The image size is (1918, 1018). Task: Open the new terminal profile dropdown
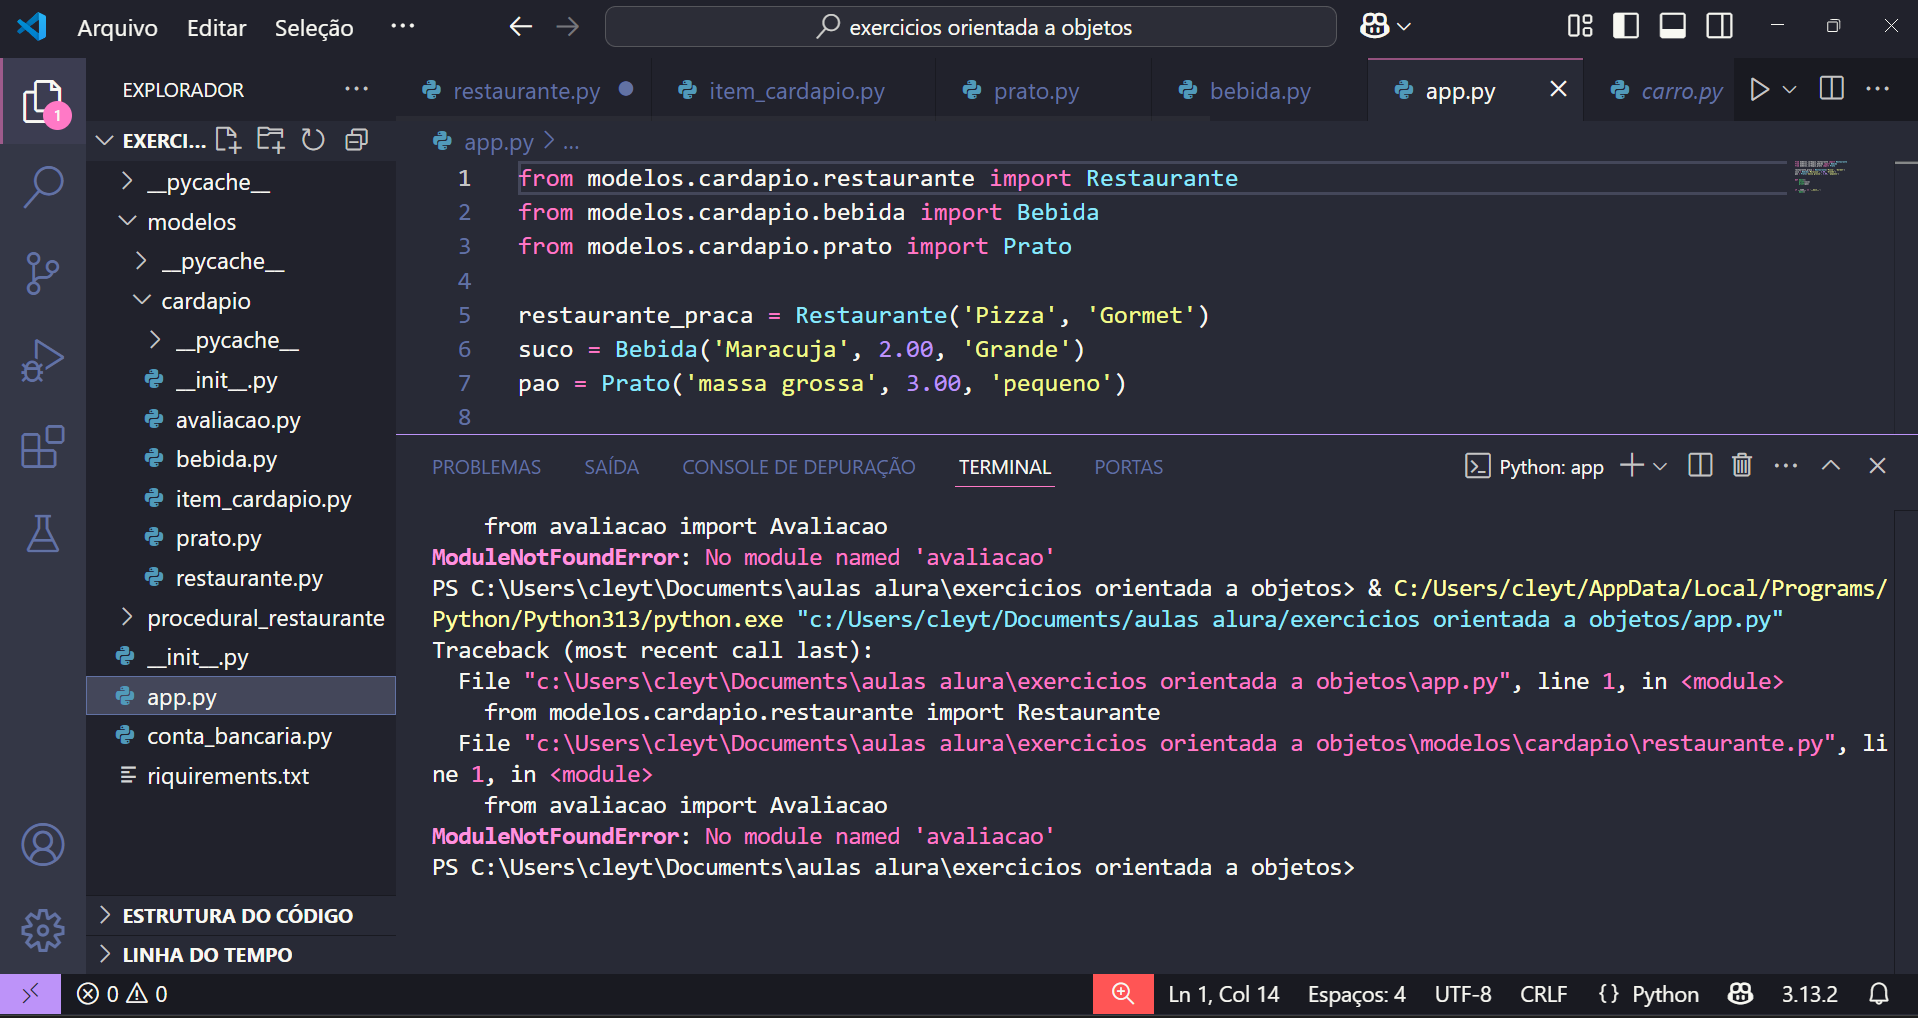(1660, 466)
